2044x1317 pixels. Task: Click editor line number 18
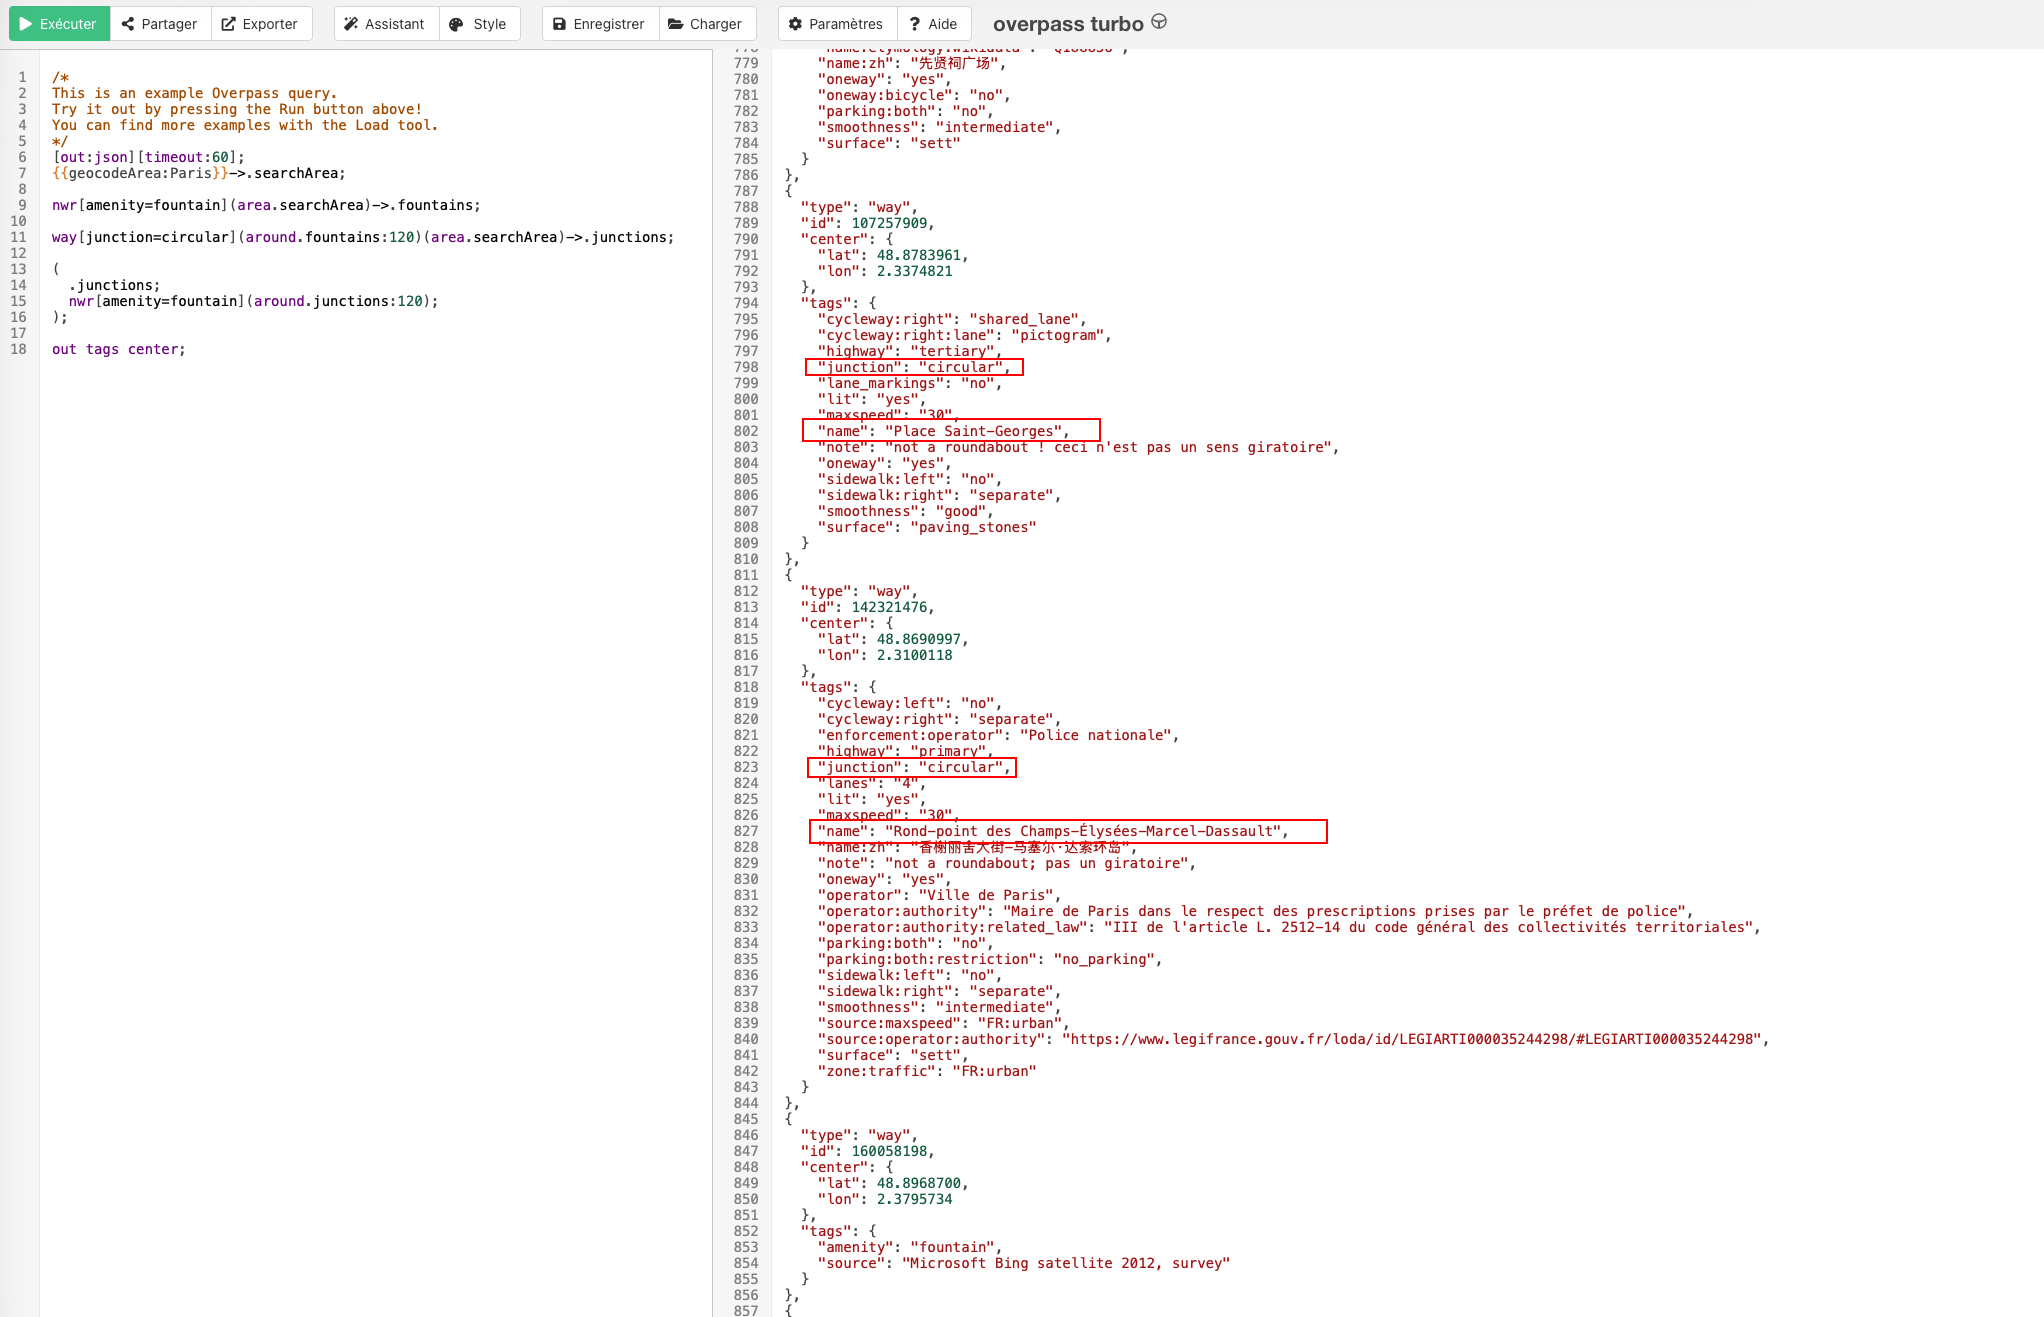(18, 349)
